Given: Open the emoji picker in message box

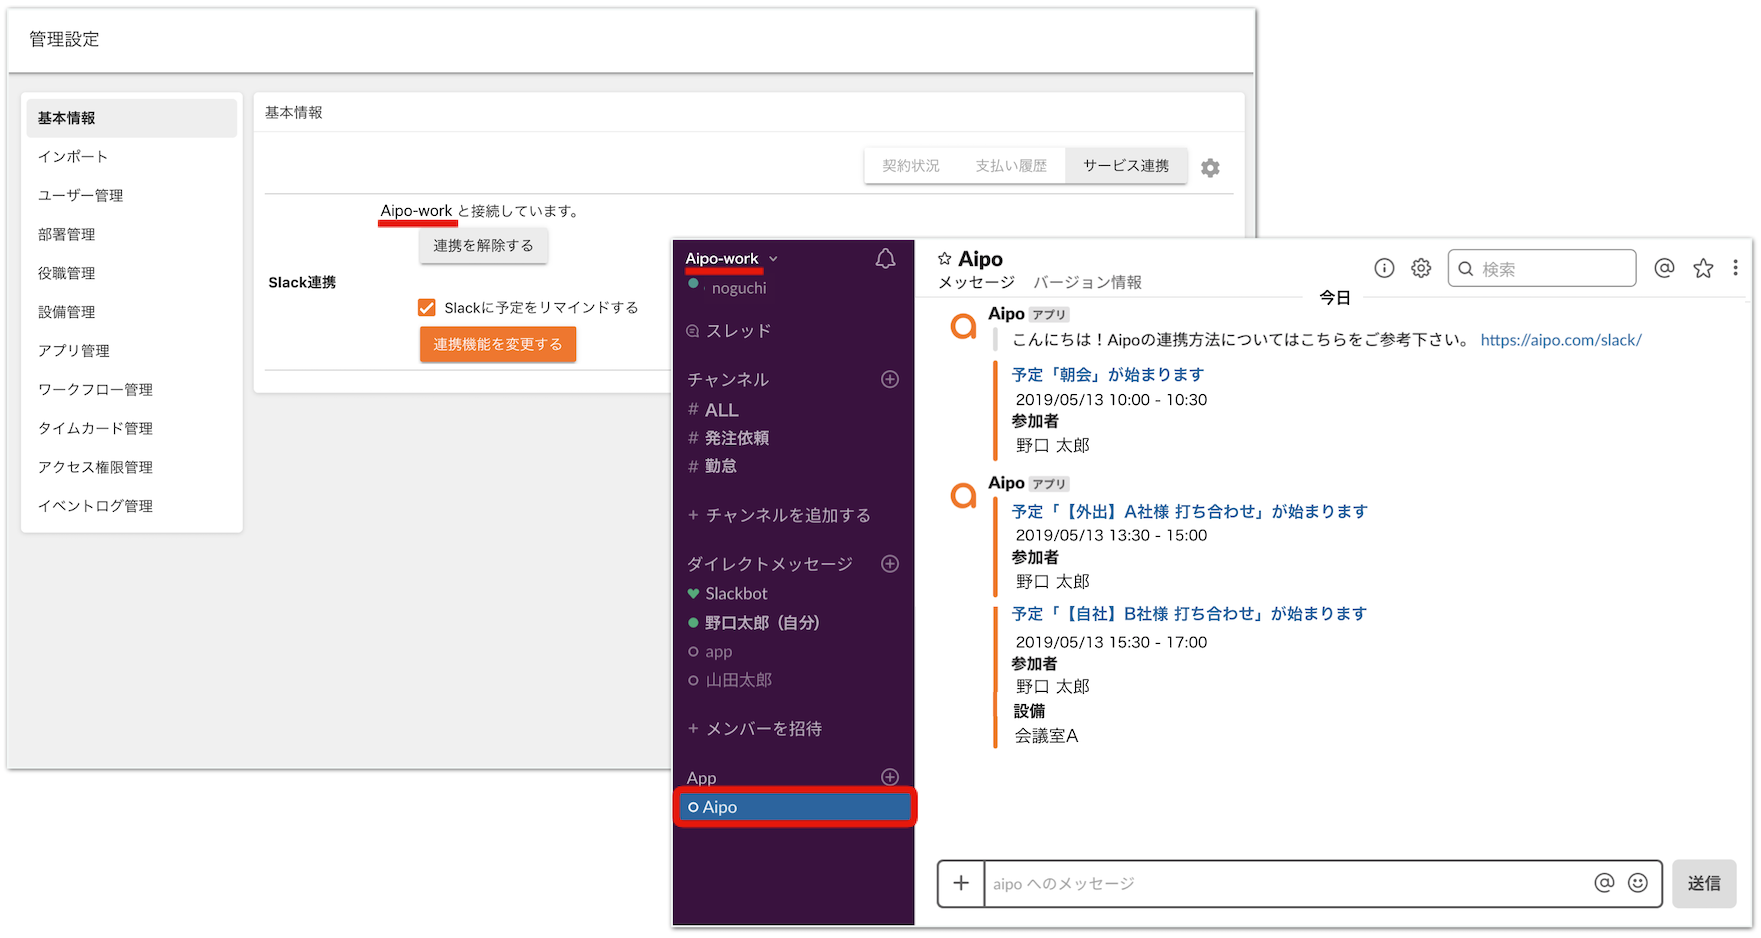Looking at the screenshot, I should (1638, 883).
